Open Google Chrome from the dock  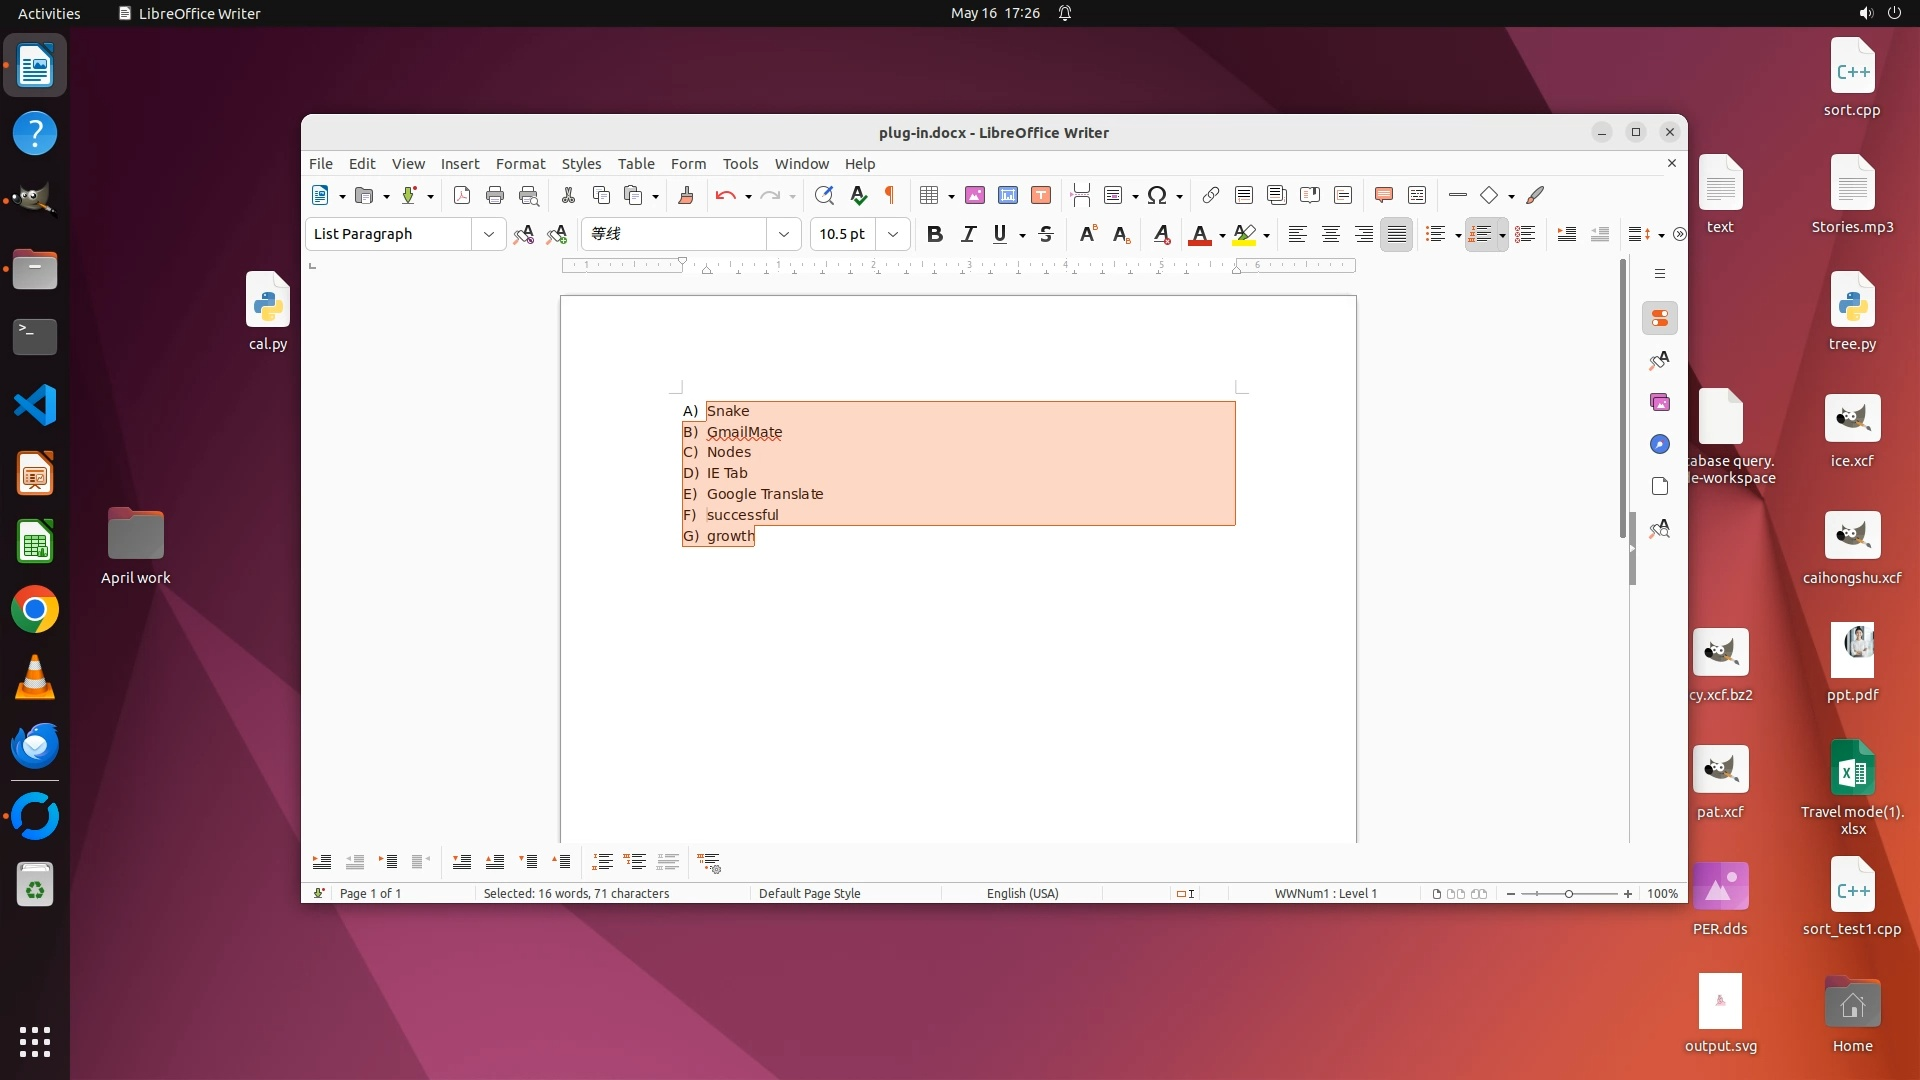point(35,610)
